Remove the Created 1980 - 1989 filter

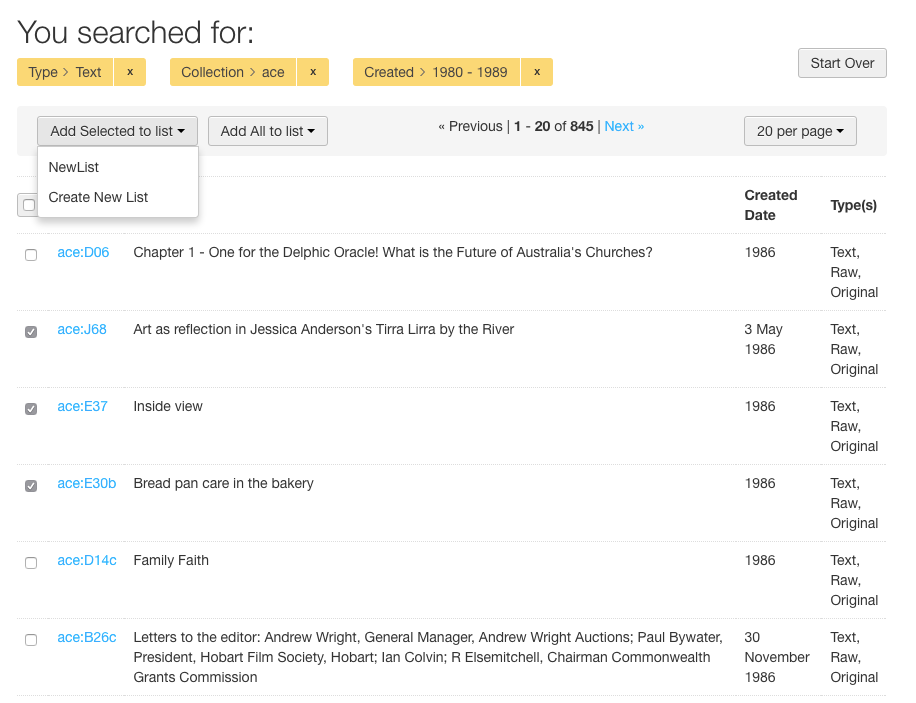(537, 72)
